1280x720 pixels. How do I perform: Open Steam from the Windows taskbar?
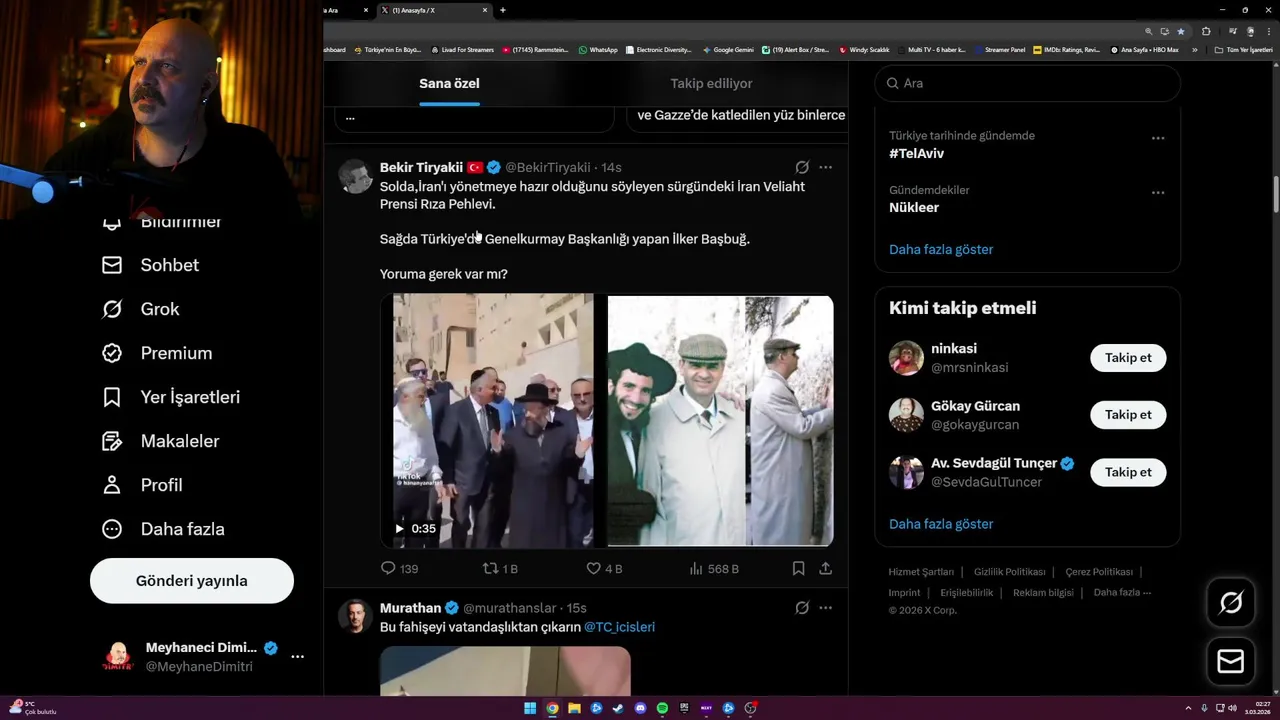[x=618, y=708]
